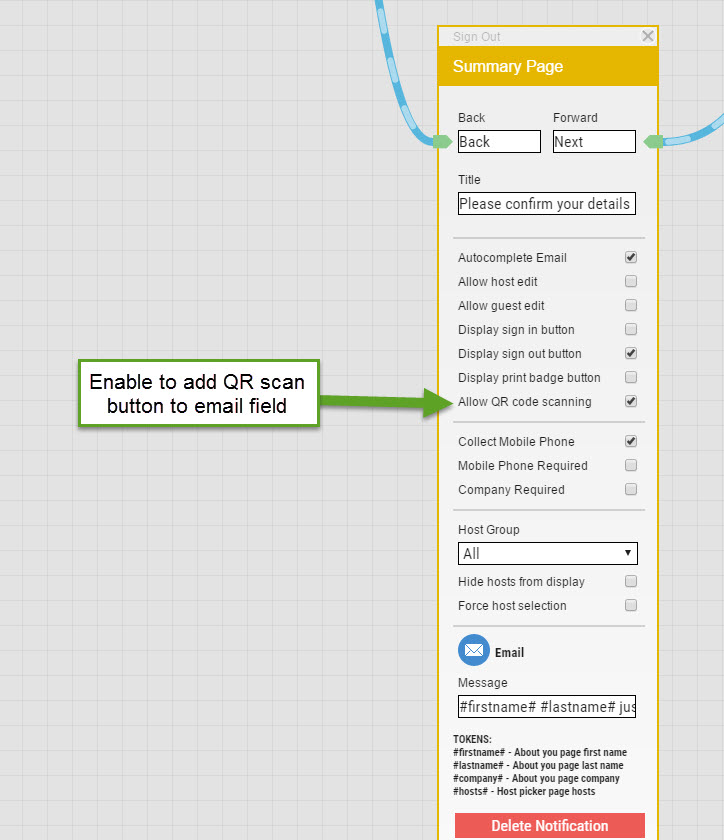Image resolution: width=724 pixels, height=840 pixels.
Task: Open the Host Group dropdown
Action: click(x=547, y=554)
